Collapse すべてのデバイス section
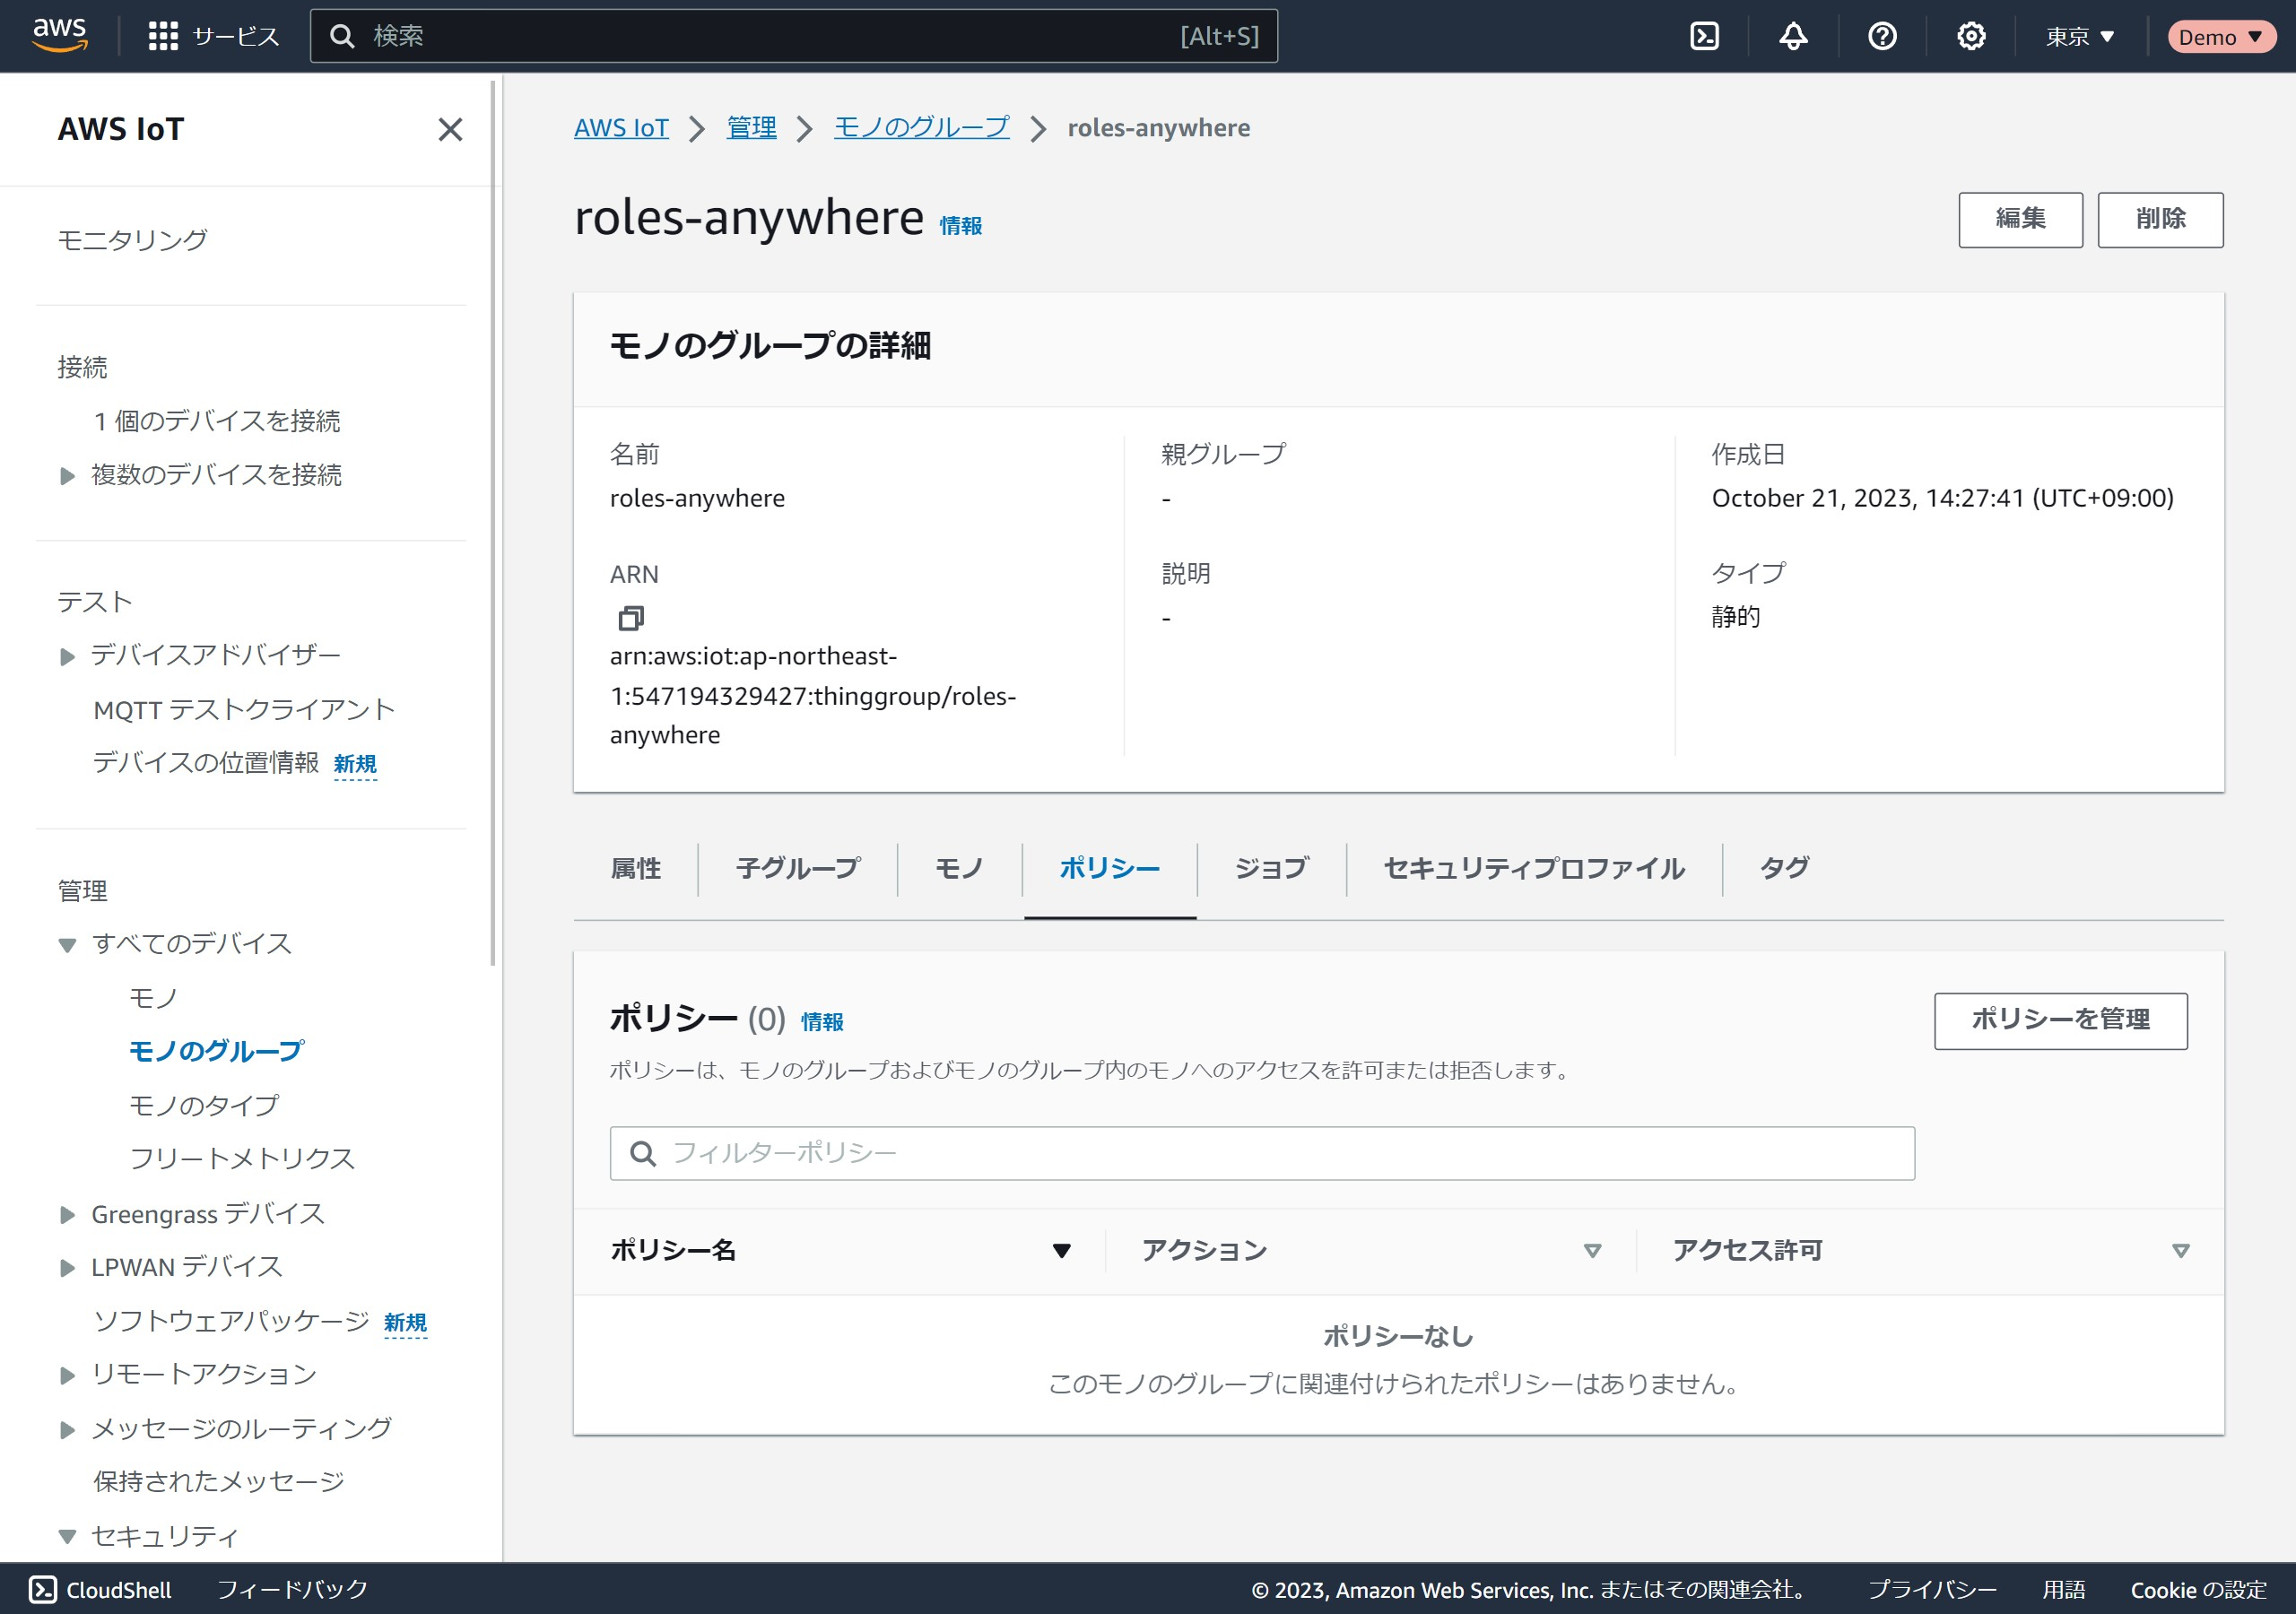Viewport: 2296px width, 1614px height. pos(67,944)
